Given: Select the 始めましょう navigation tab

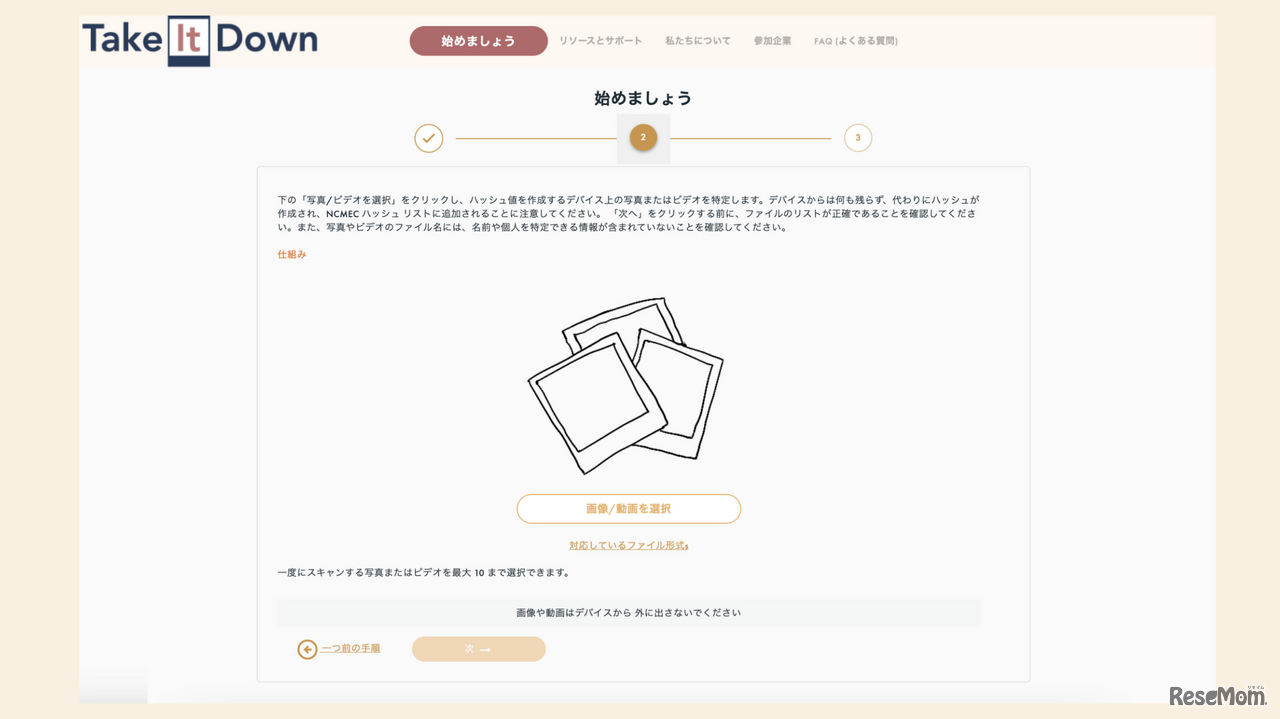Looking at the screenshot, I should click(478, 41).
